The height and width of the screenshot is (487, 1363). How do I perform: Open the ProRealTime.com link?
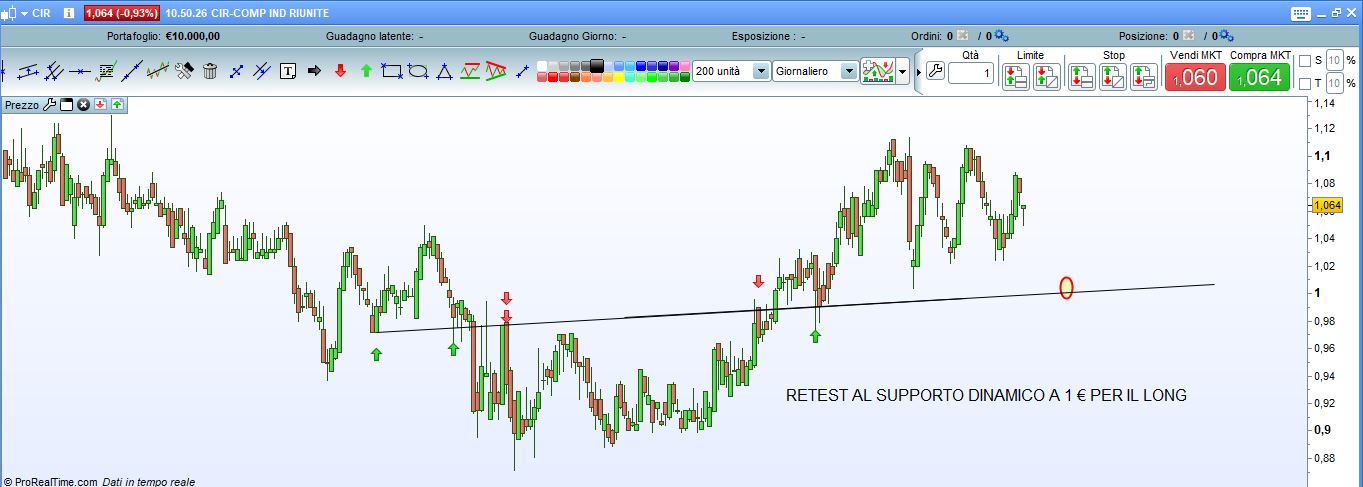coord(55,481)
